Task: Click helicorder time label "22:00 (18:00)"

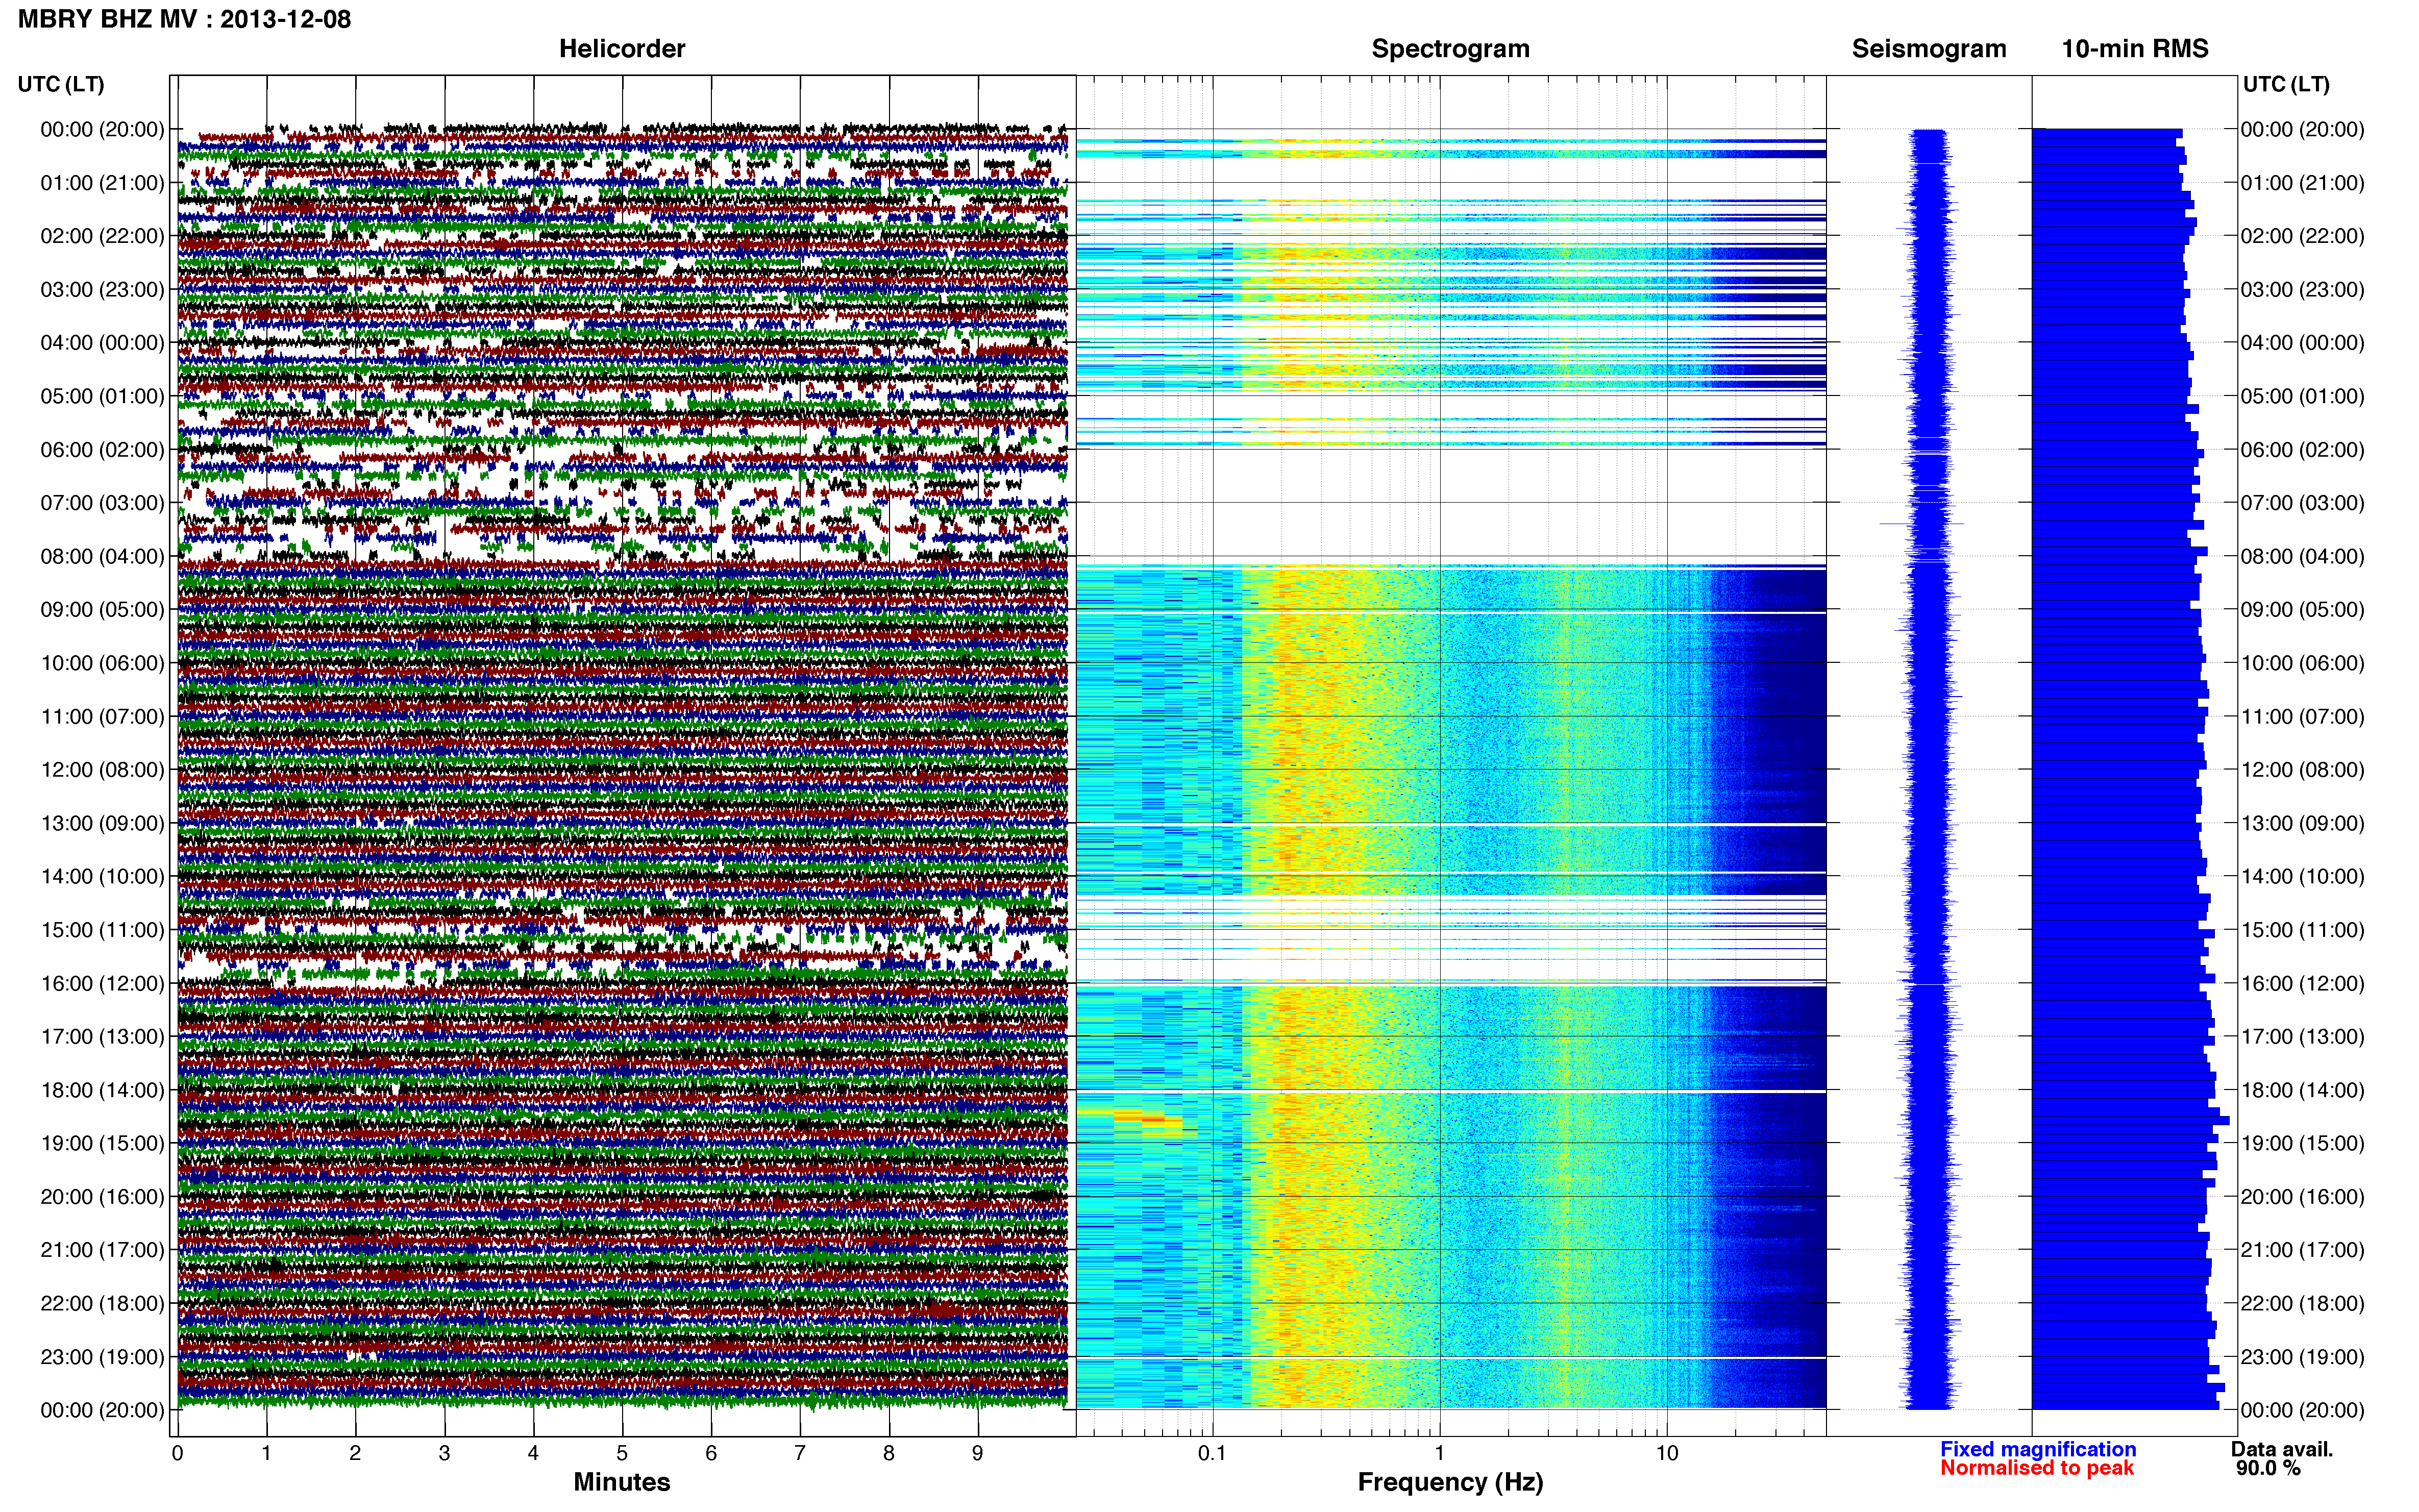Action: (102, 1304)
